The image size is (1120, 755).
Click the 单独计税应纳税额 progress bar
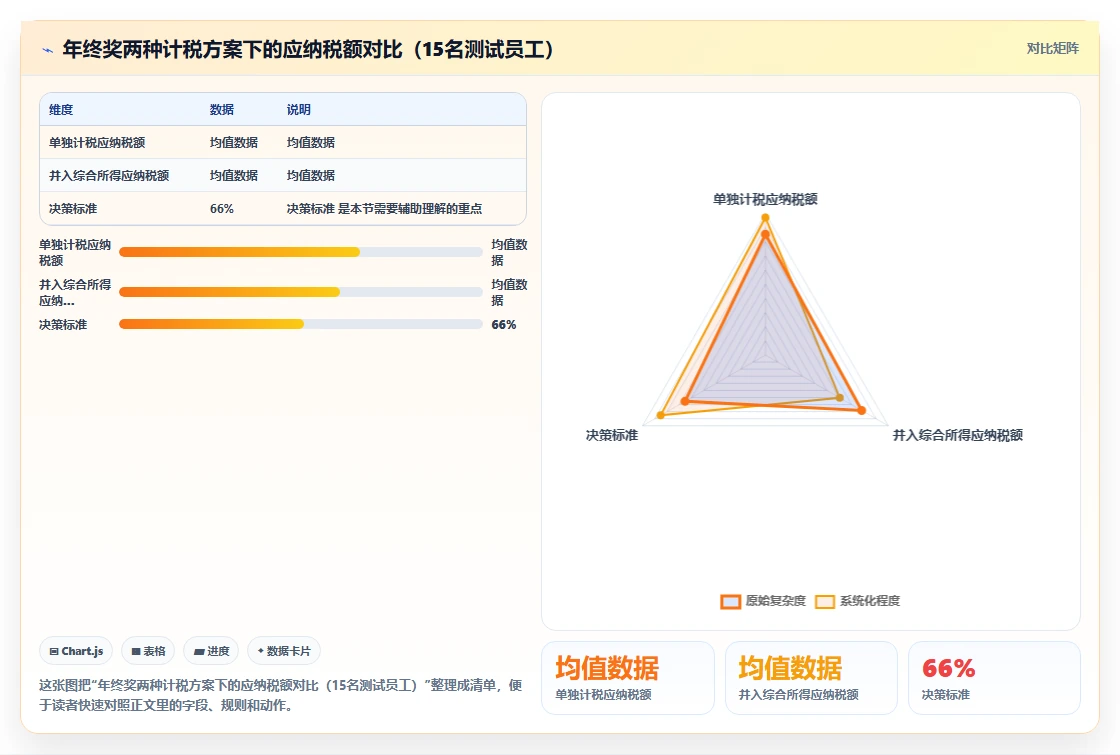point(301,251)
